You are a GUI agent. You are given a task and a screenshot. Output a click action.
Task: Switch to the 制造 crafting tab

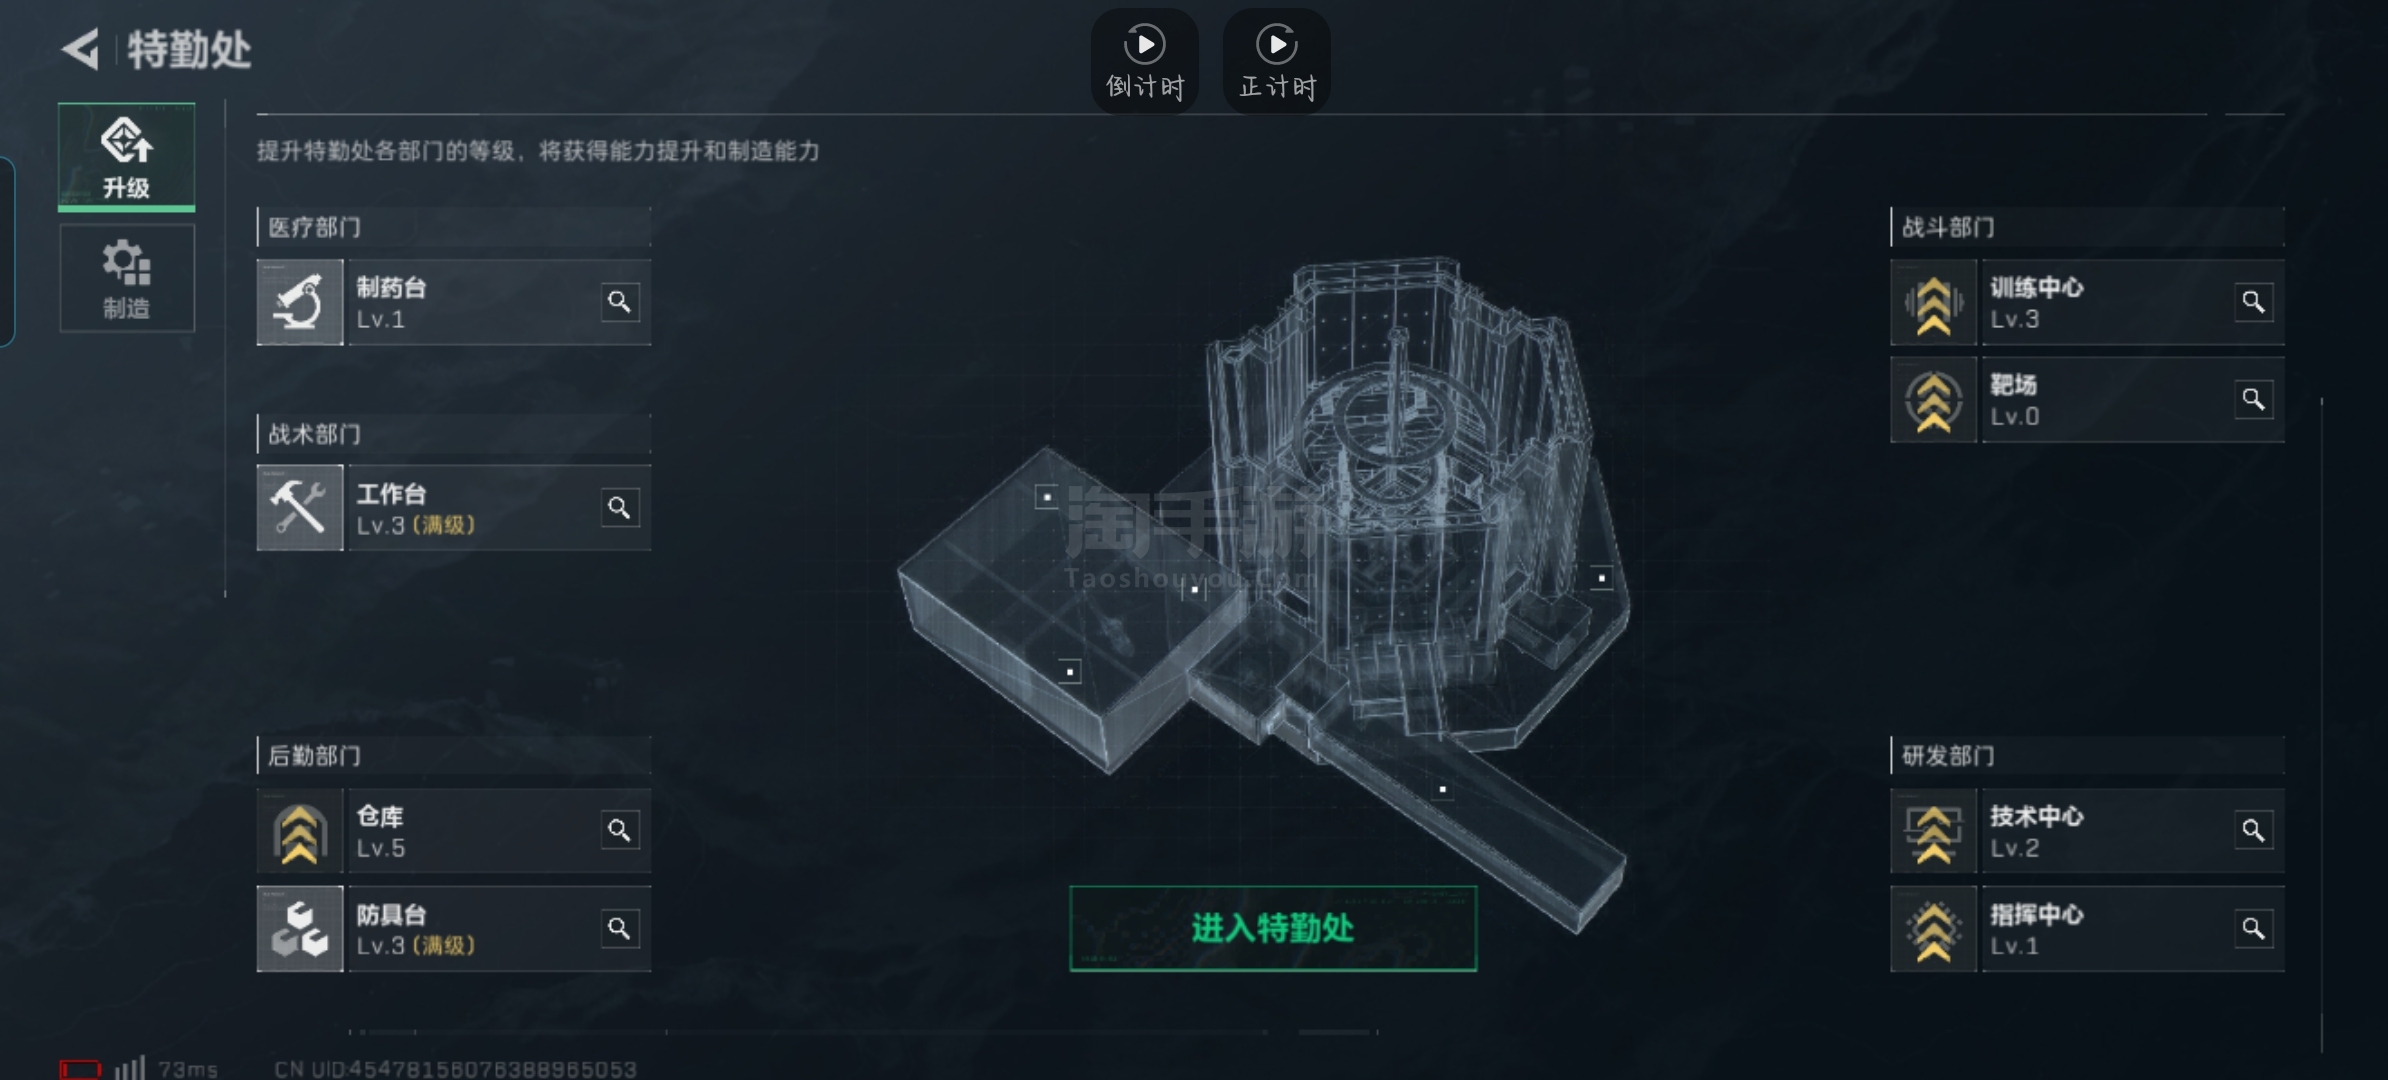127,278
